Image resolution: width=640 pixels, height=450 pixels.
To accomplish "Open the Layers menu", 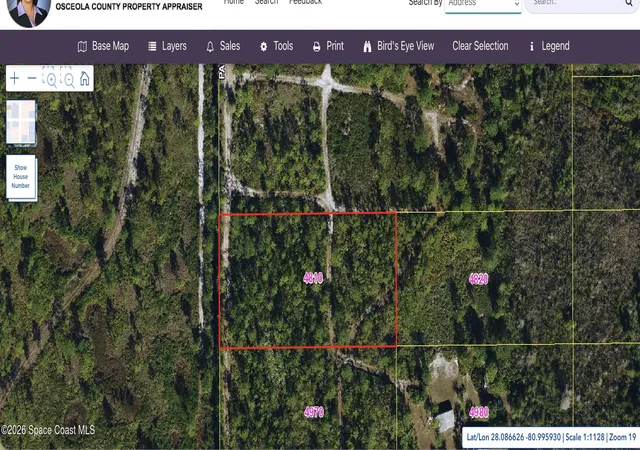I will (x=167, y=46).
